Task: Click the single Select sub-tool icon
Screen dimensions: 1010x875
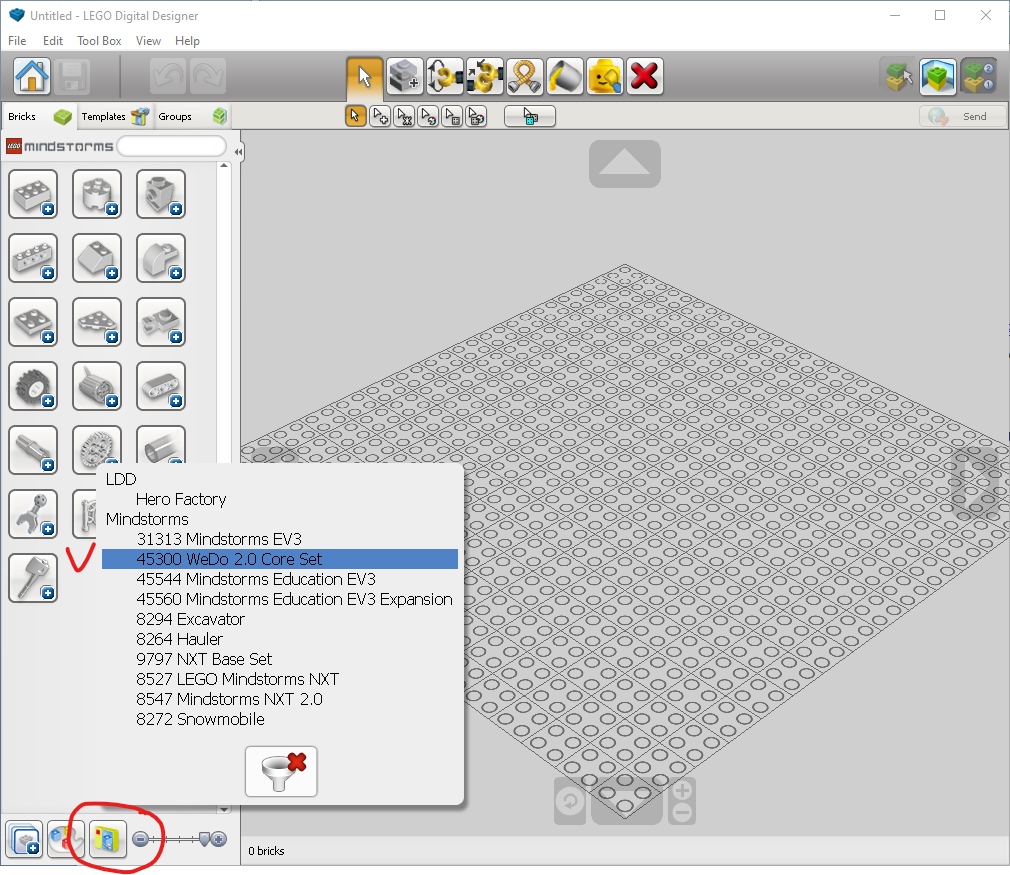Action: click(x=356, y=117)
